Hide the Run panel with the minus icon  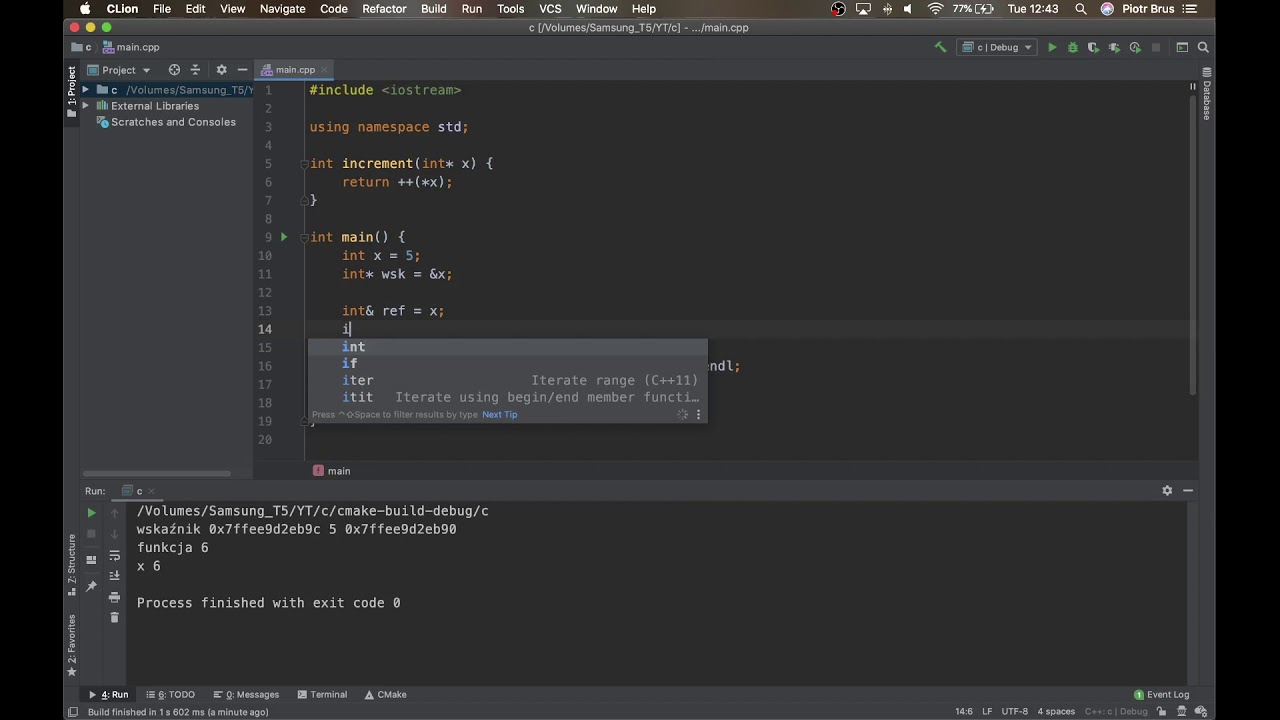[1188, 490]
